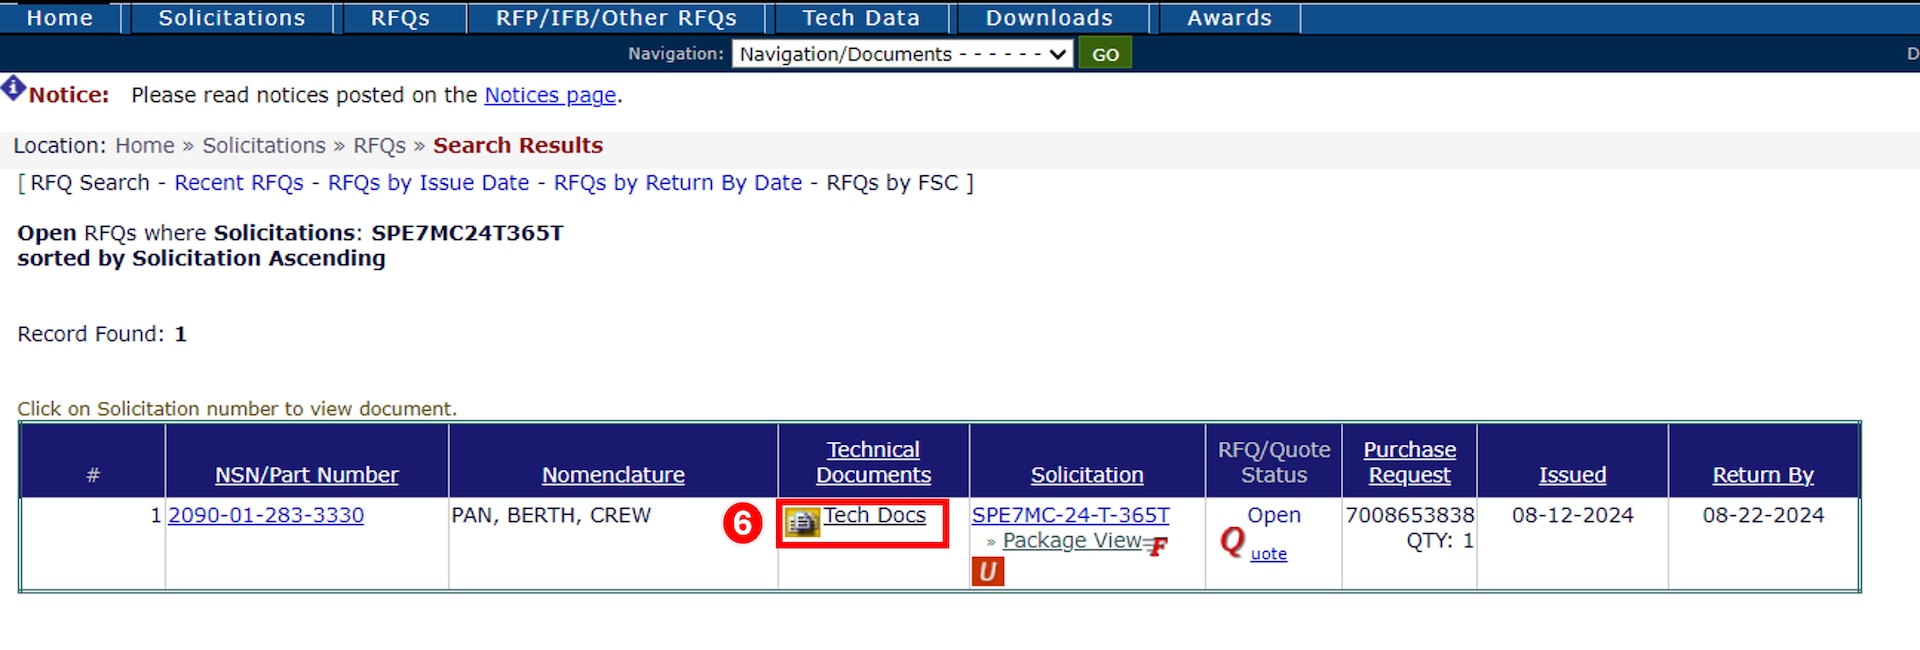This screenshot has width=1920, height=650.
Task: Click the return by date 08-22-2024
Action: [x=1763, y=515]
